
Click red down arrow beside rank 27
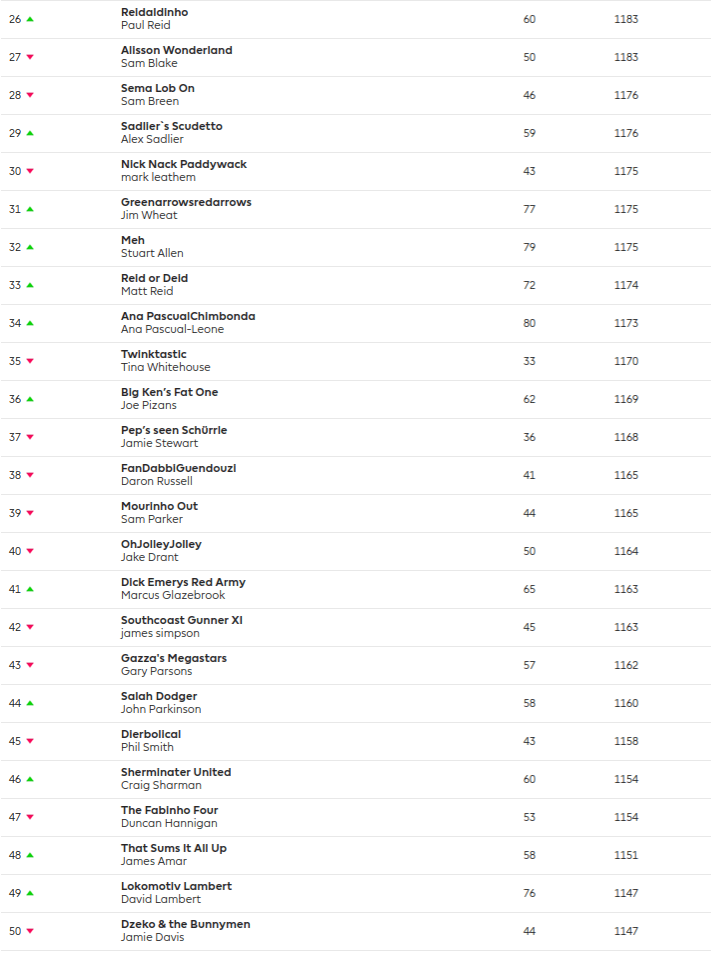pos(30,57)
